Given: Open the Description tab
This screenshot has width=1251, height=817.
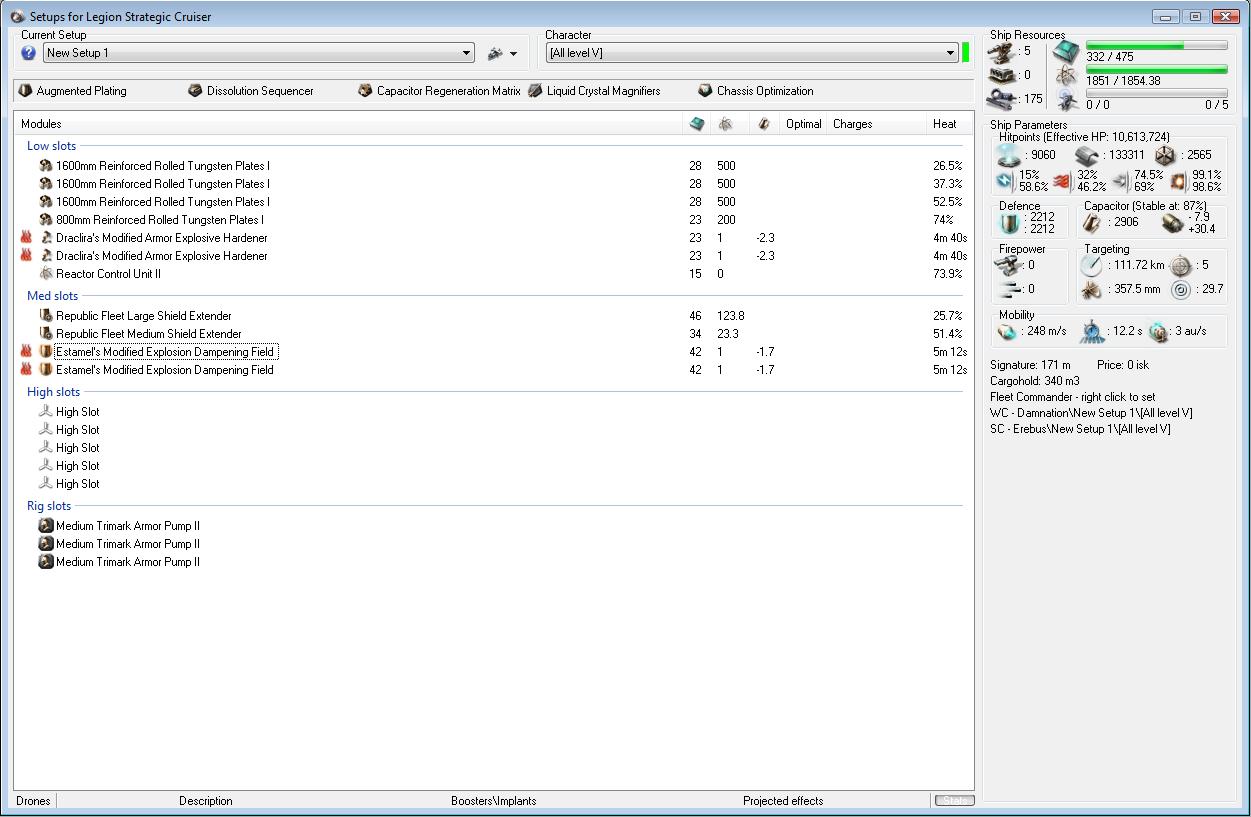Looking at the screenshot, I should 206,801.
